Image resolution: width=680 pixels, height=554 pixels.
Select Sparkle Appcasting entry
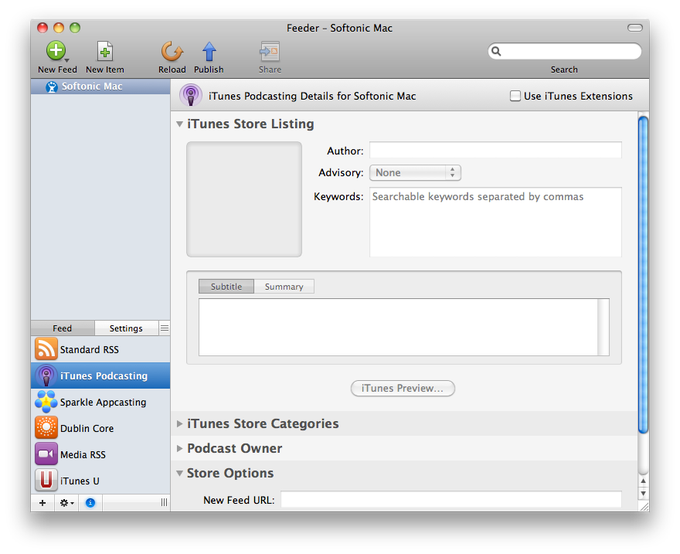[101, 402]
